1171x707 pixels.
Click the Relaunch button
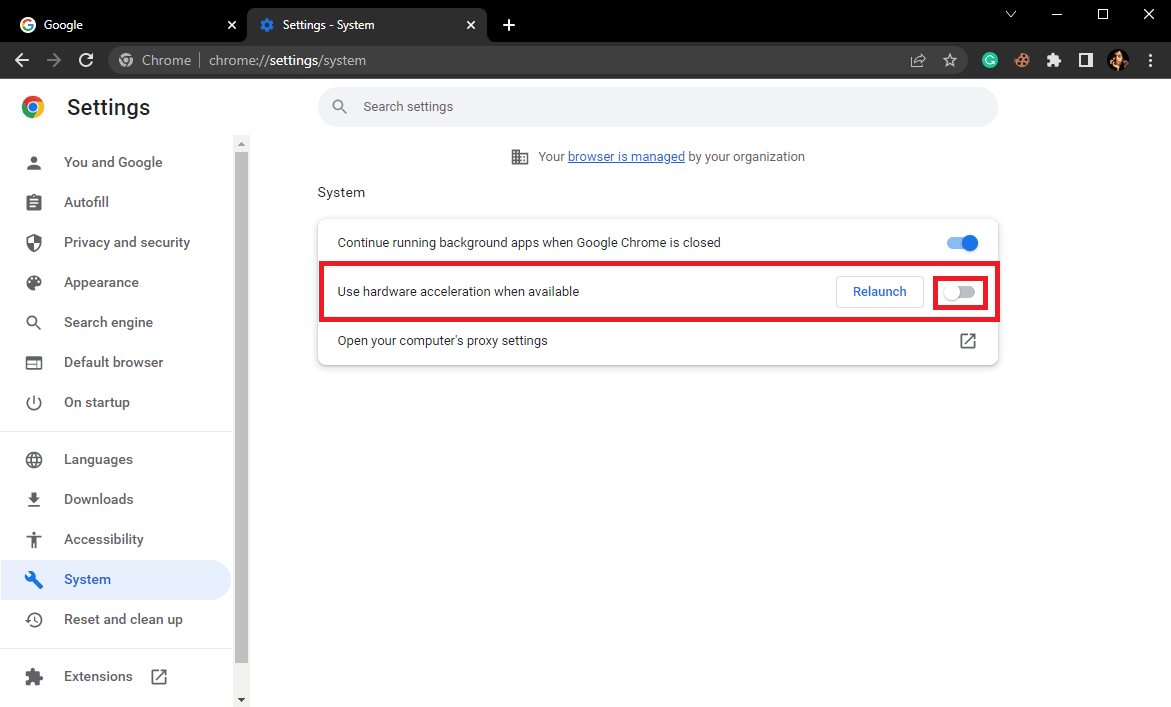tap(880, 292)
